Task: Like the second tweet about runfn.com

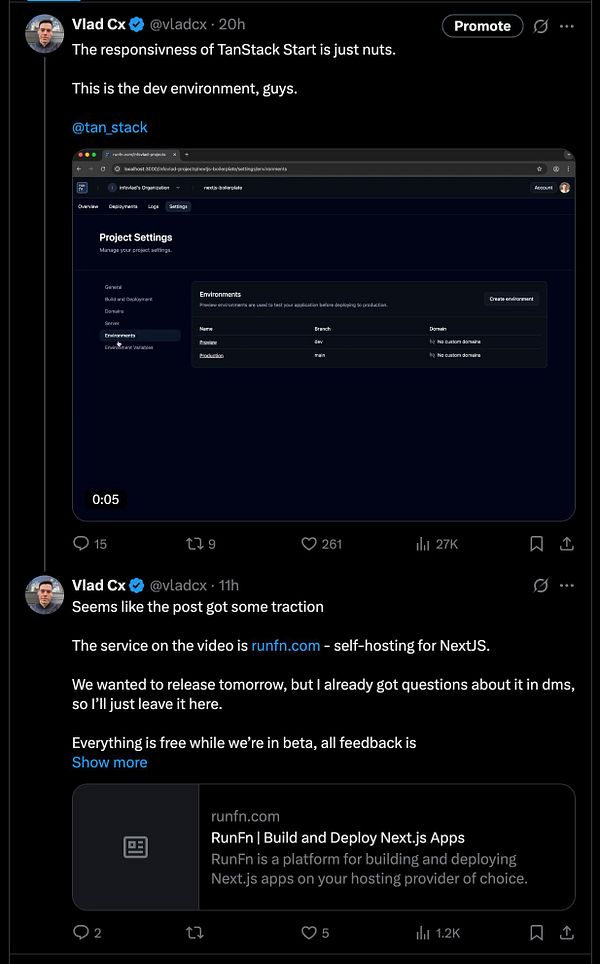Action: click(308, 932)
